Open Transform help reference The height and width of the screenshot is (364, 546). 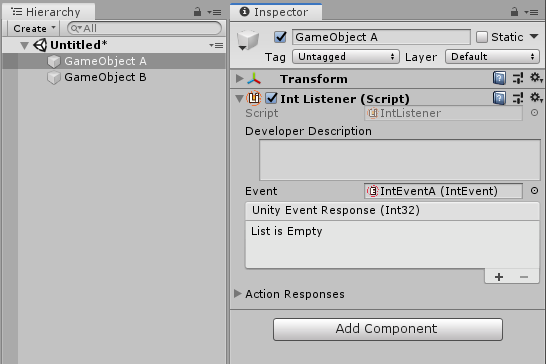click(499, 78)
